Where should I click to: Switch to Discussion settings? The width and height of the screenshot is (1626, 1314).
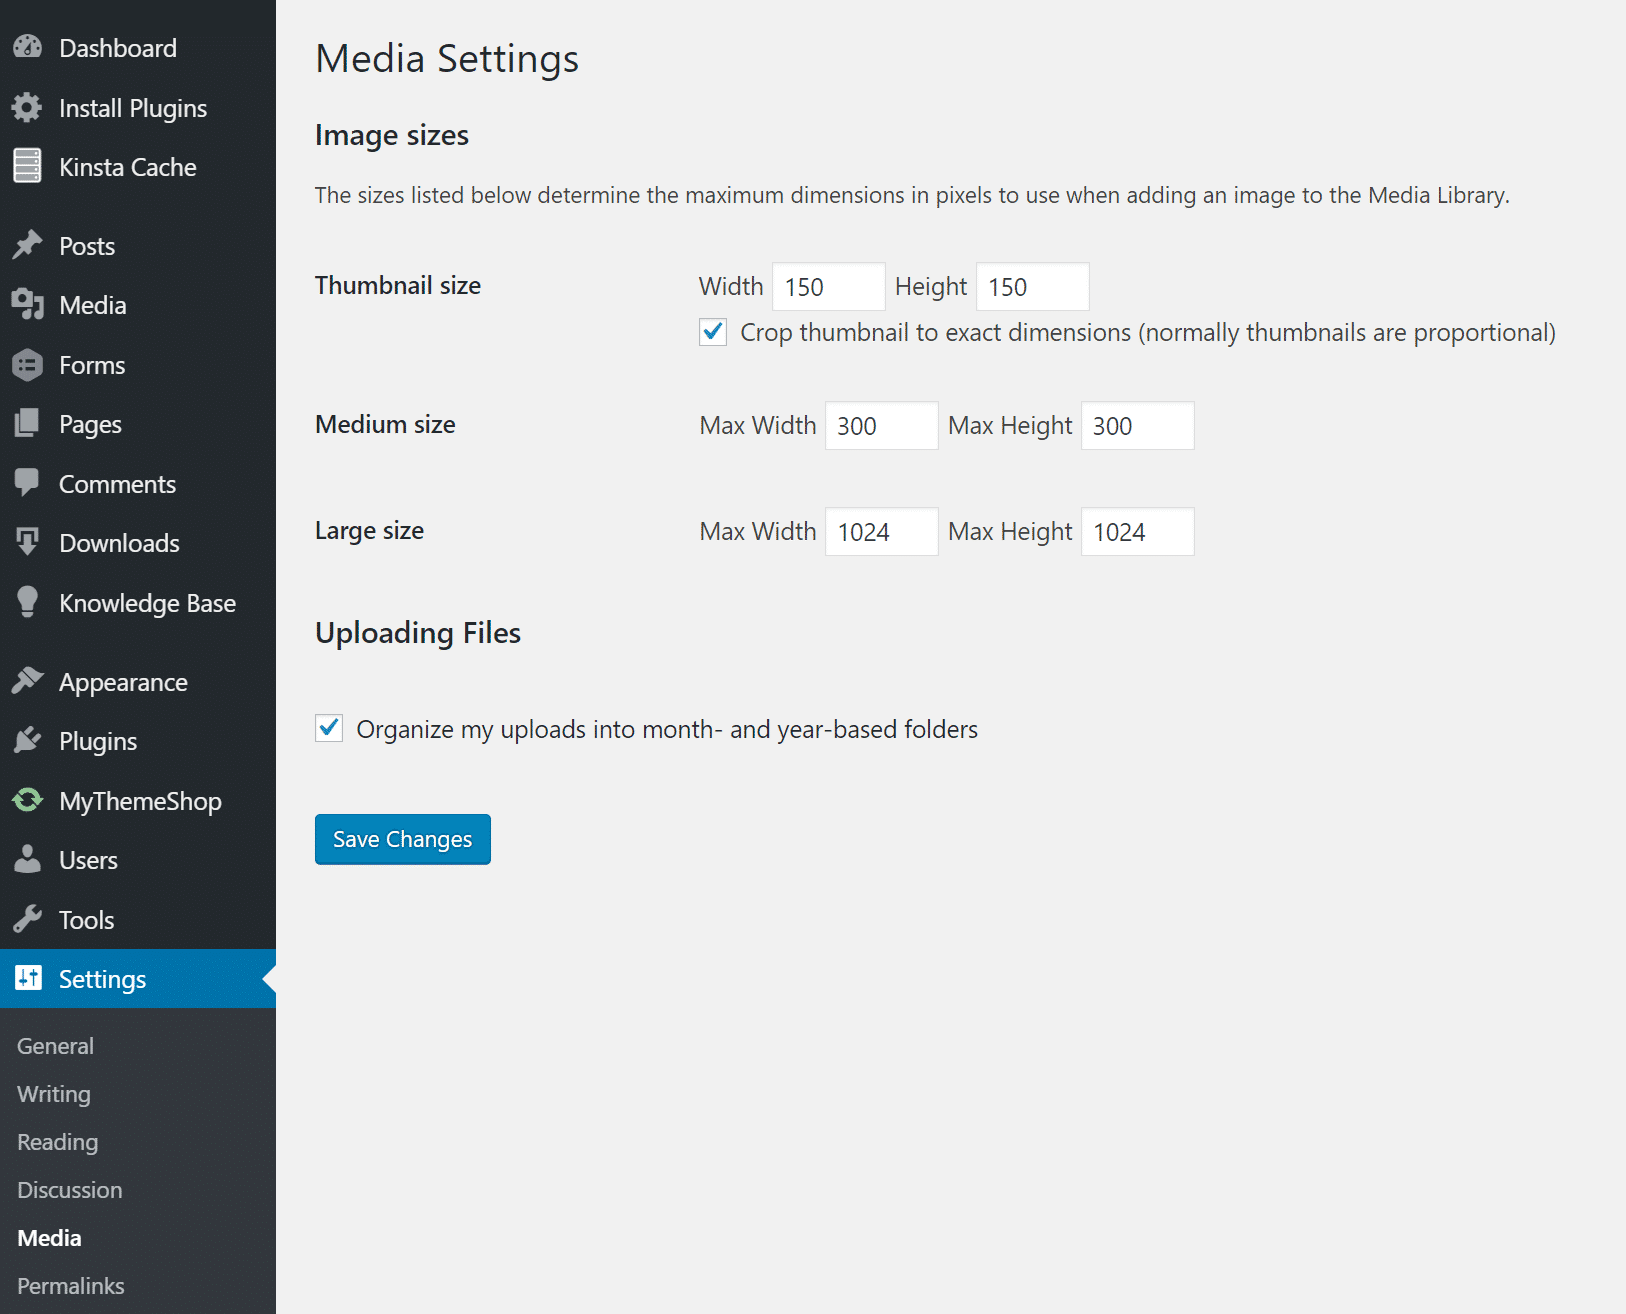pyautogui.click(x=69, y=1190)
